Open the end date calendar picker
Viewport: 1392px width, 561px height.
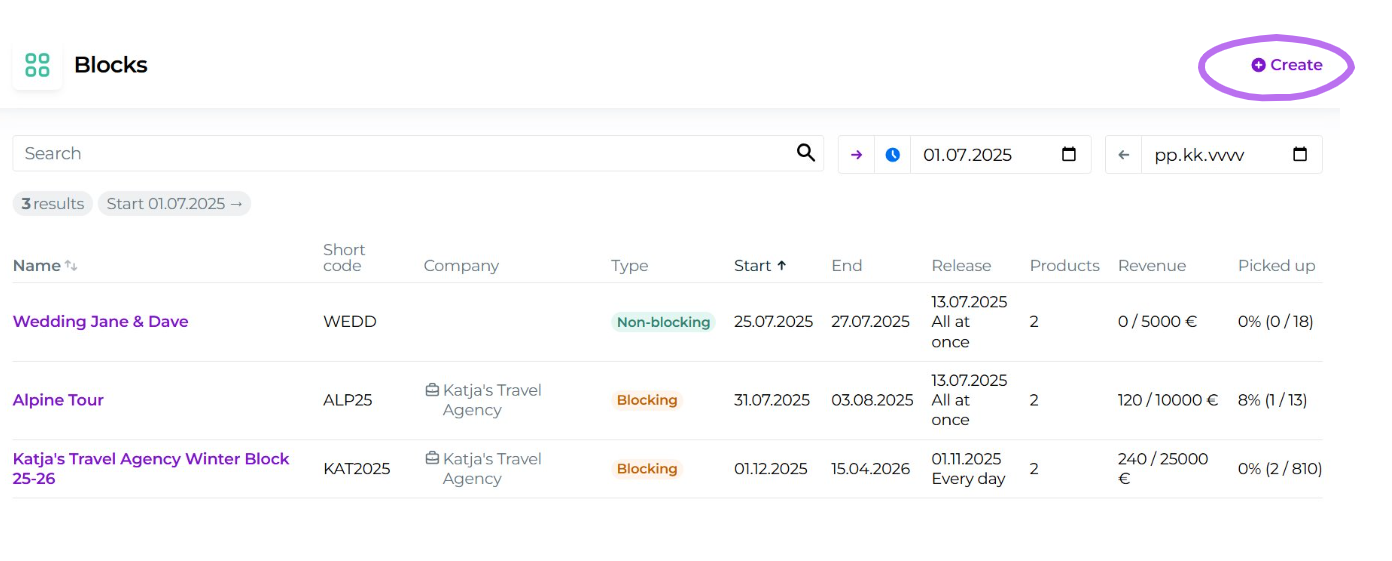coord(1299,155)
